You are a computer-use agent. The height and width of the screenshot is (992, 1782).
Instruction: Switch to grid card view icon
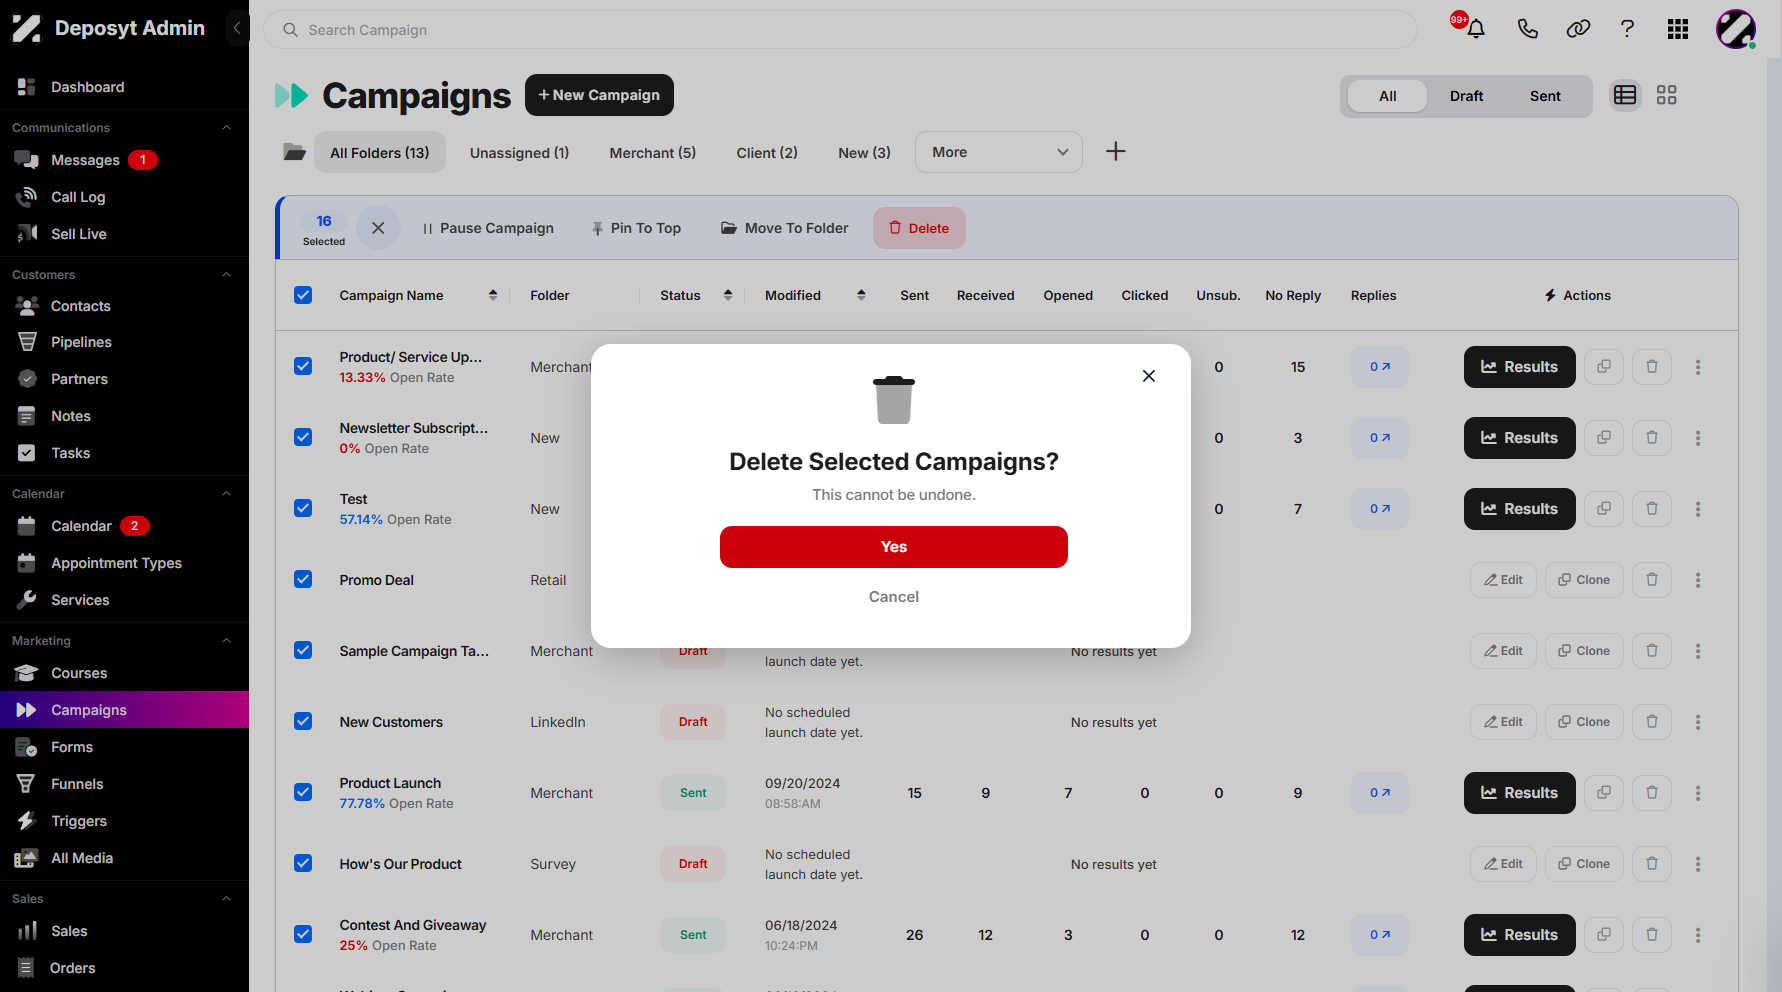coord(1666,95)
